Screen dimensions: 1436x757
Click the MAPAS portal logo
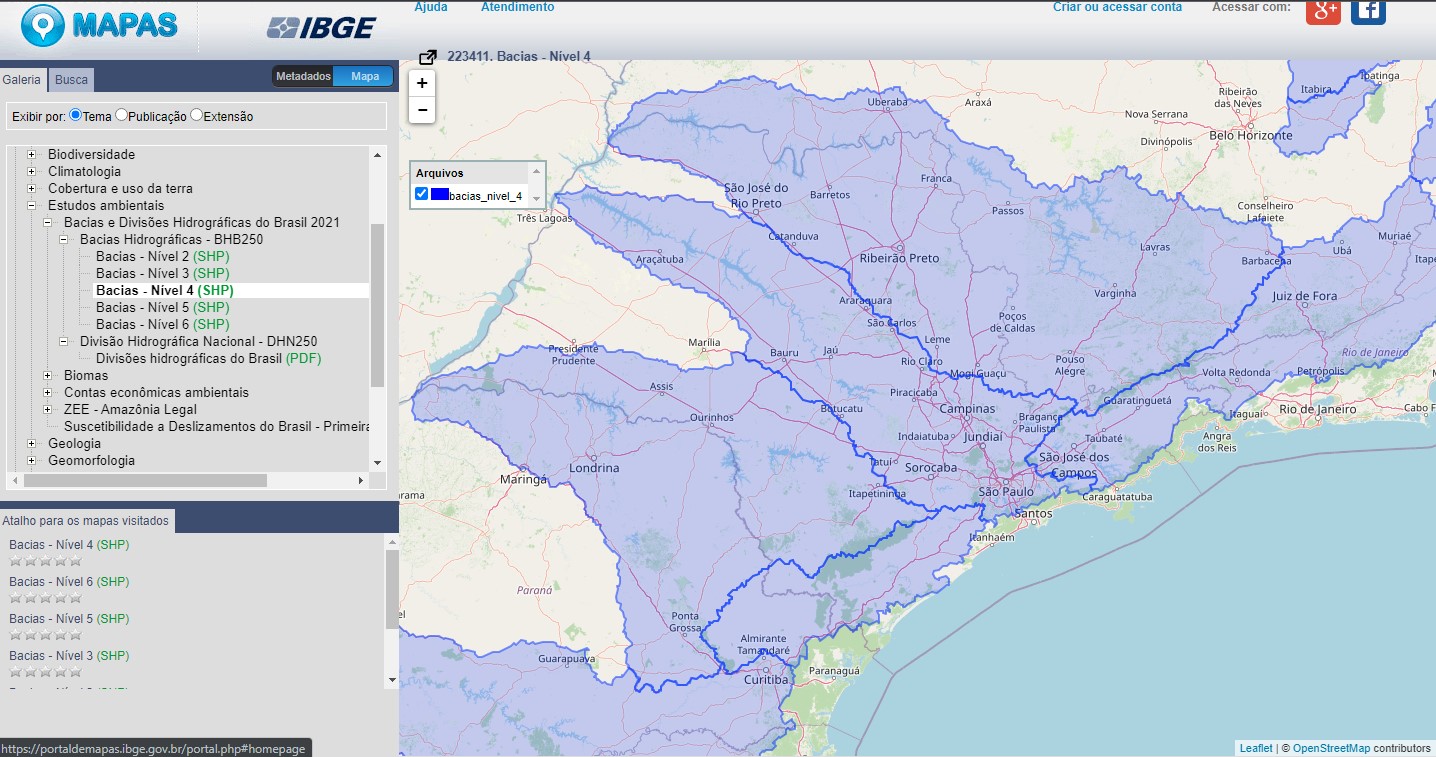click(99, 25)
